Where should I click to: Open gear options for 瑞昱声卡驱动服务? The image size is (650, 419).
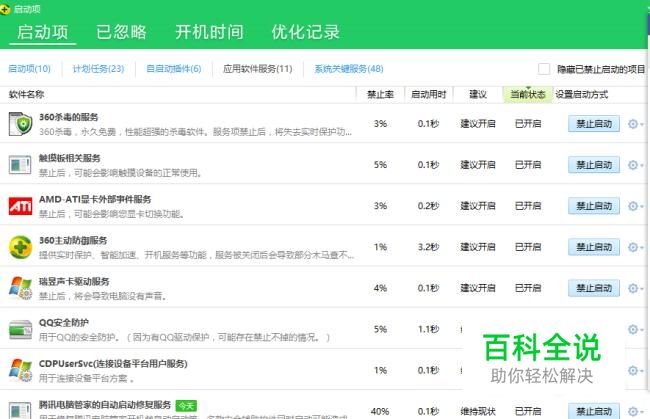(x=635, y=288)
